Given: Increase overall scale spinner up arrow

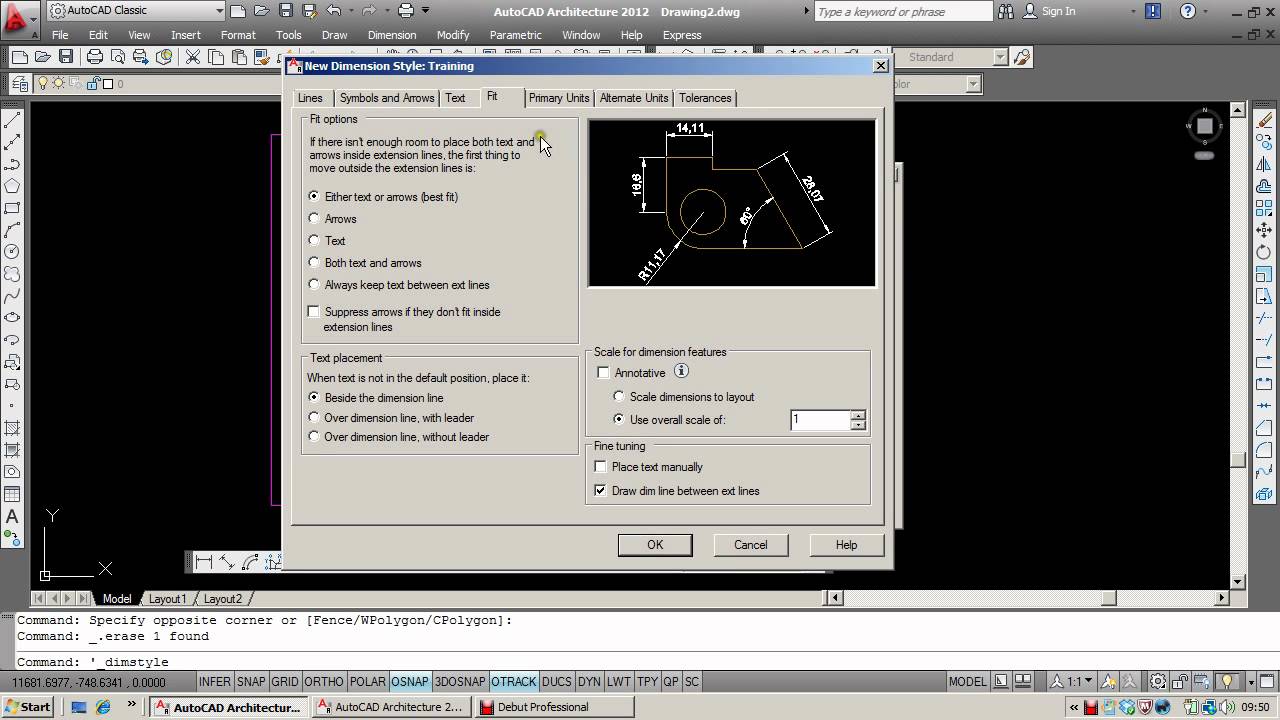Looking at the screenshot, I should 858,415.
